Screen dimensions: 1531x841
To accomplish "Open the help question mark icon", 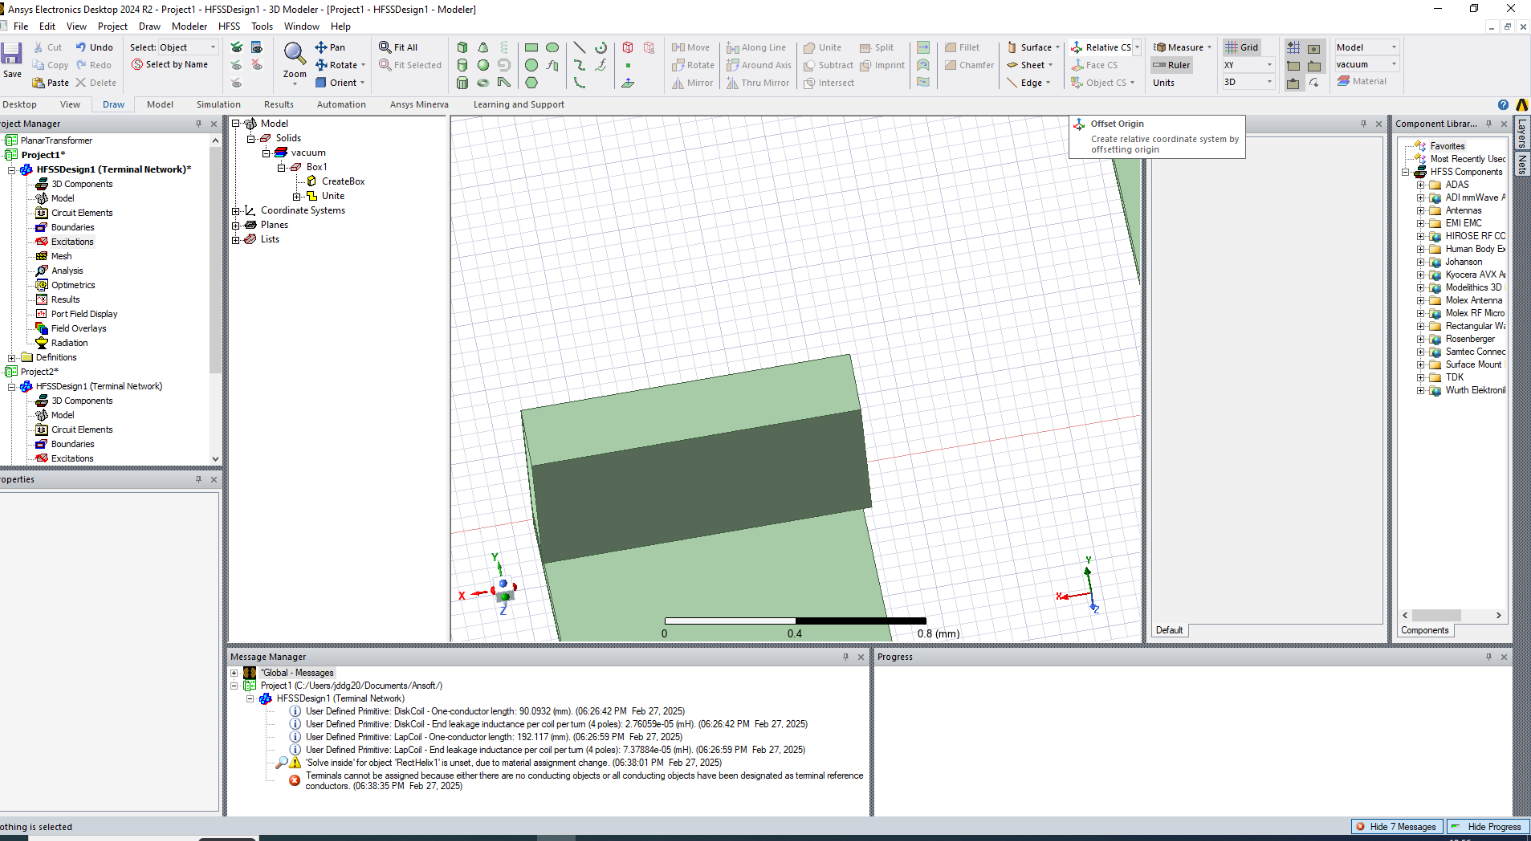I will (1503, 105).
